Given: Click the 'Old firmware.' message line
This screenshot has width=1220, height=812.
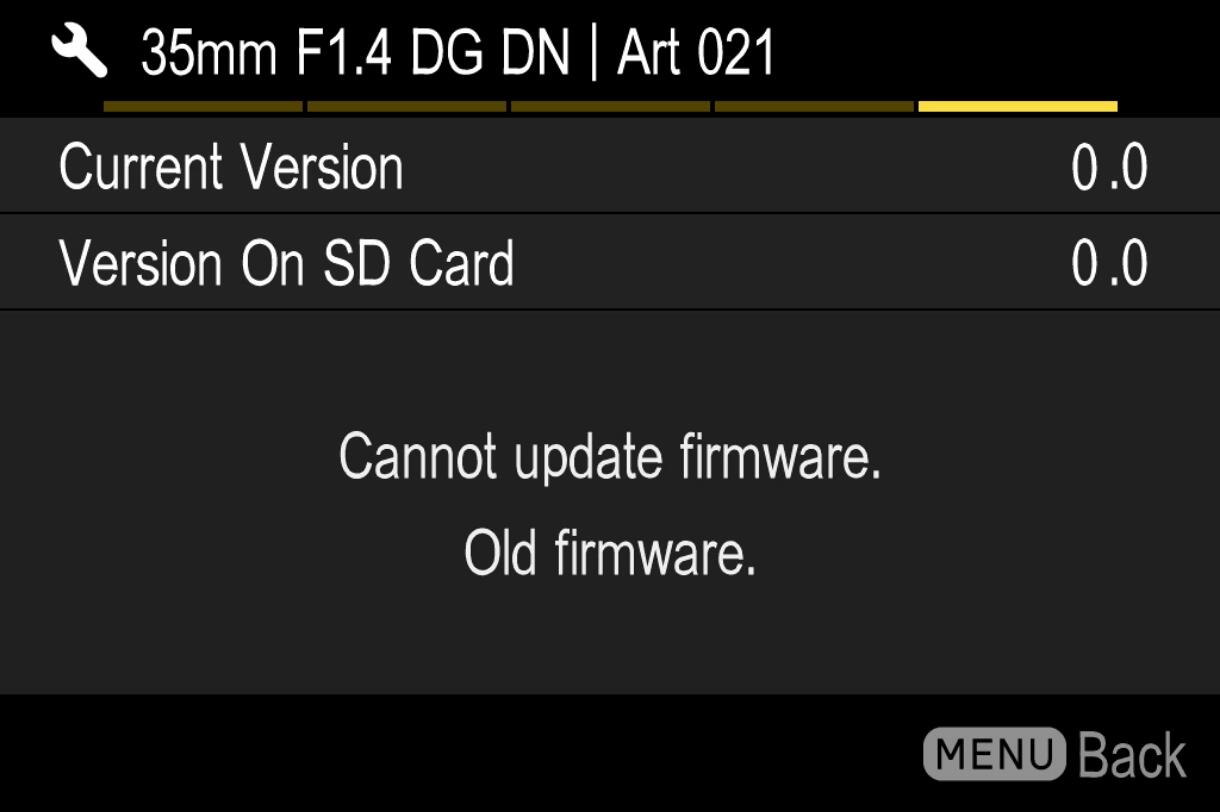Looking at the screenshot, I should click(x=610, y=552).
